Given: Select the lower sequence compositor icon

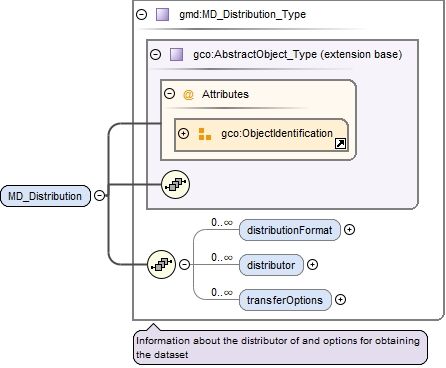Looking at the screenshot, I should 161,264.
